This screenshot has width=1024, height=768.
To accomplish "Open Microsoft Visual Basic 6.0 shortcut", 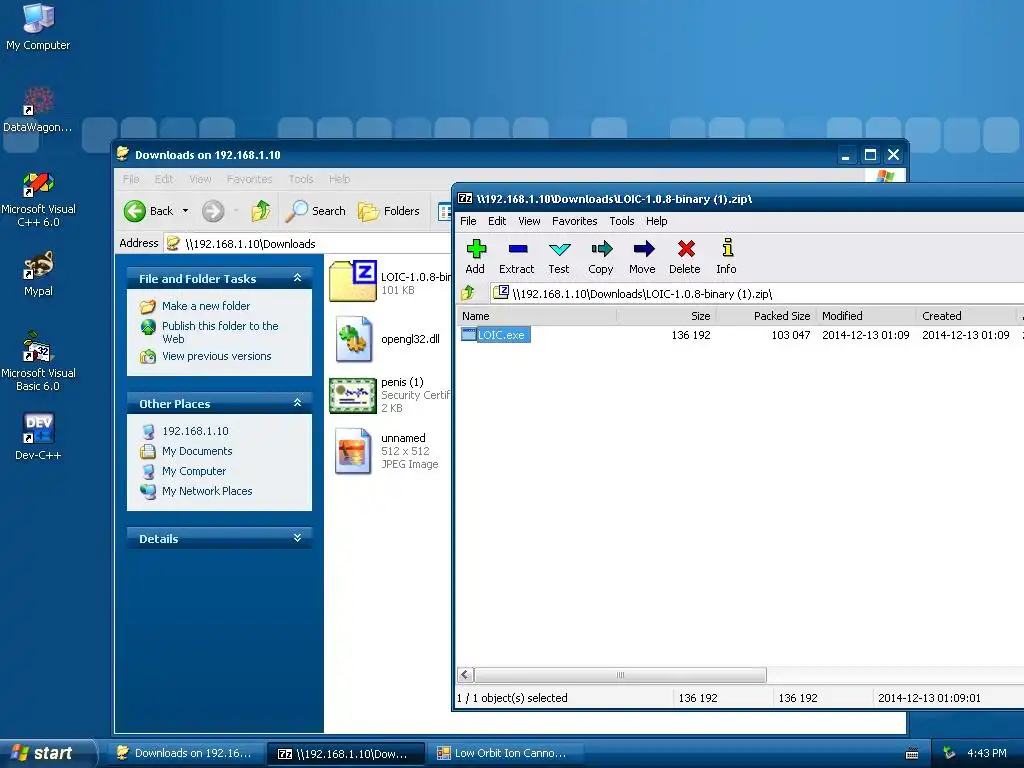I will (x=39, y=361).
